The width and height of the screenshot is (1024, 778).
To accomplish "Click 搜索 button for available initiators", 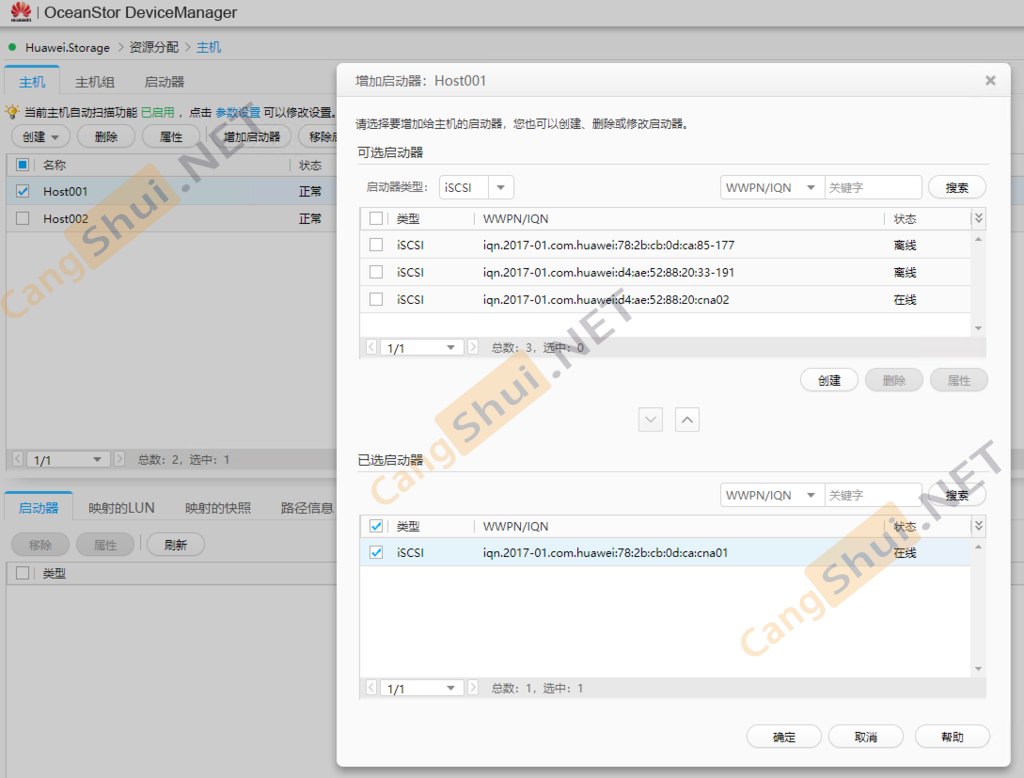I will point(957,187).
